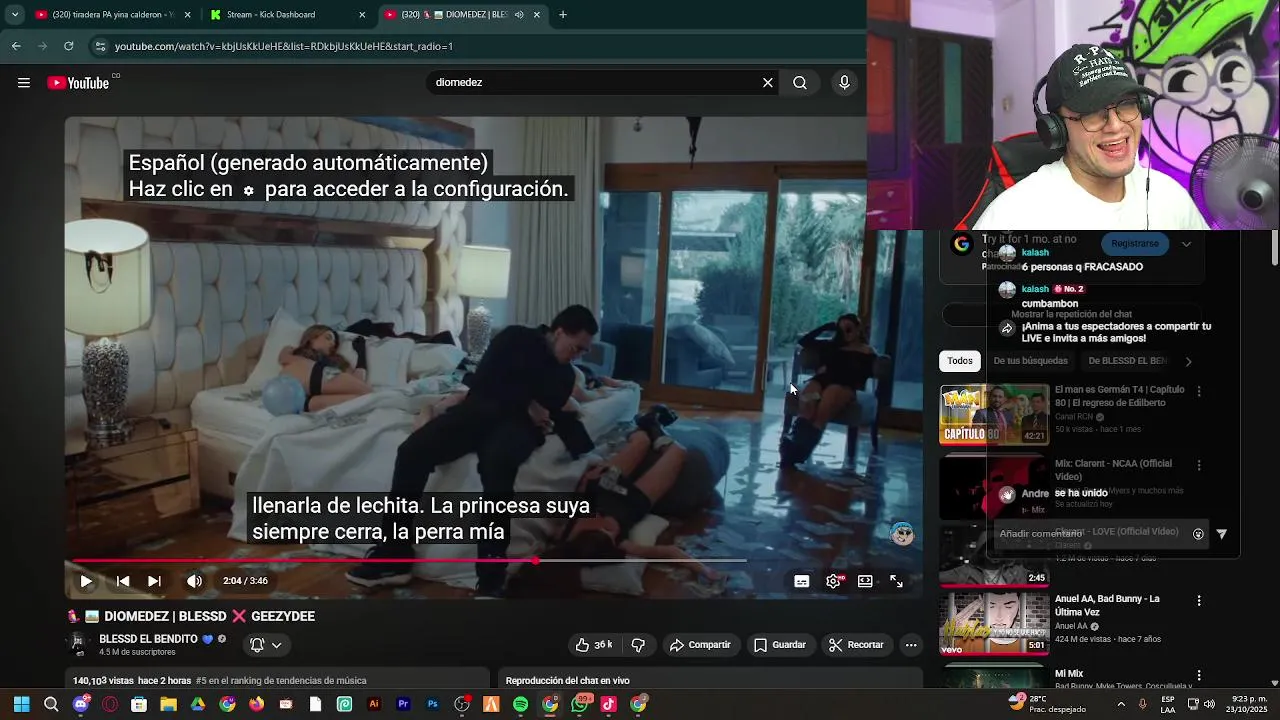This screenshot has width=1280, height=720.
Task: Mute audio on the DIOMEDEZ tab
Action: (519, 15)
